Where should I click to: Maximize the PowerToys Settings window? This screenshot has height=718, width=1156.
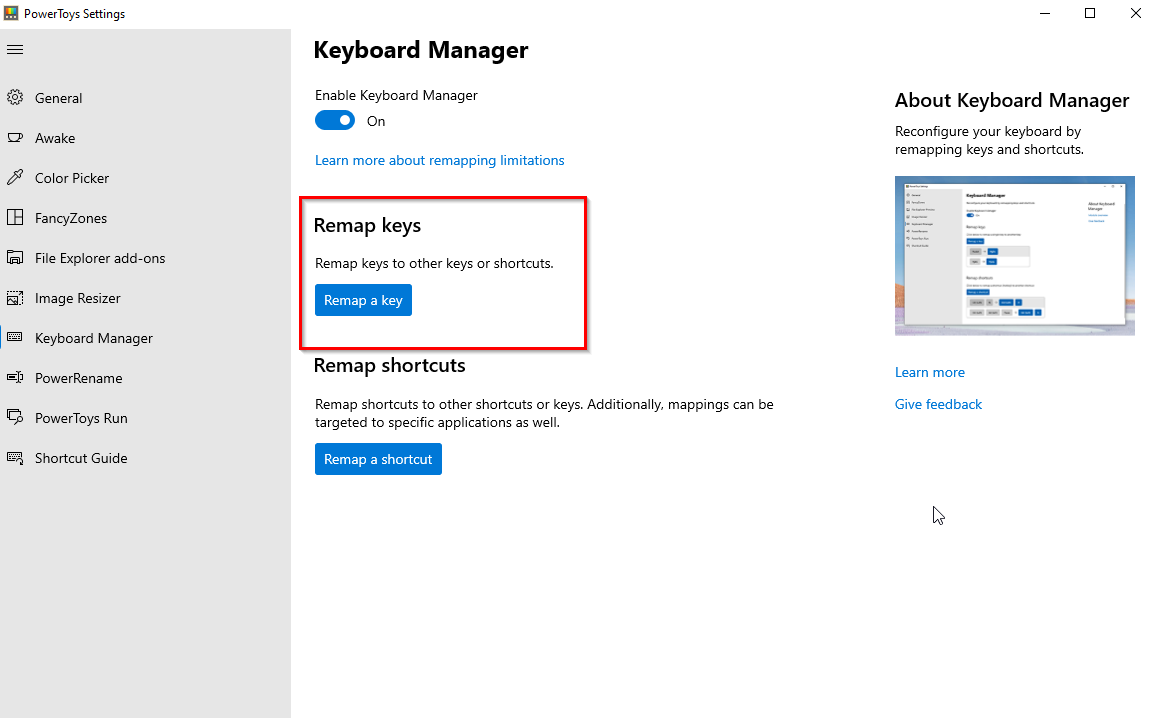(1090, 13)
